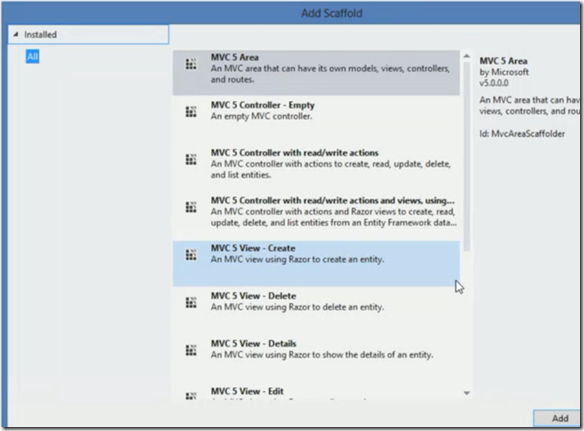Image resolution: width=584 pixels, height=431 pixels.
Task: Click the scroll down arrow of scaffold list
Action: [466, 393]
